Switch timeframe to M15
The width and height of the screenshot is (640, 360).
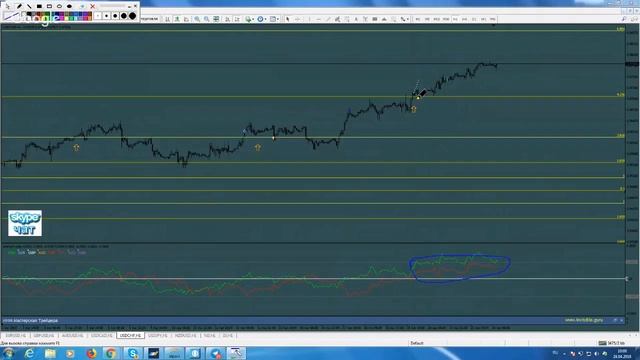point(436,19)
